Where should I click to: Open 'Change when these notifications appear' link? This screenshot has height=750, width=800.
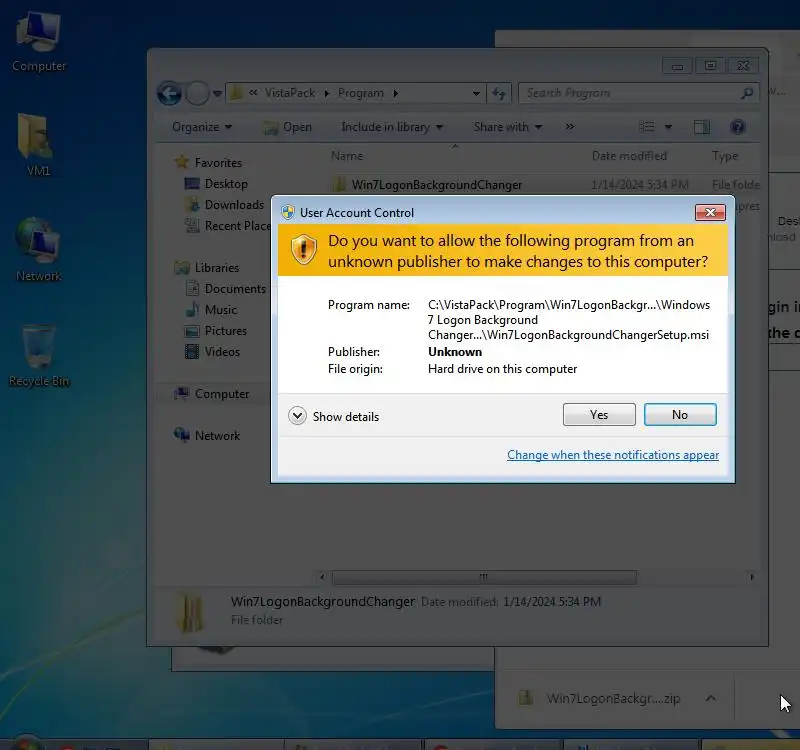pyautogui.click(x=613, y=455)
